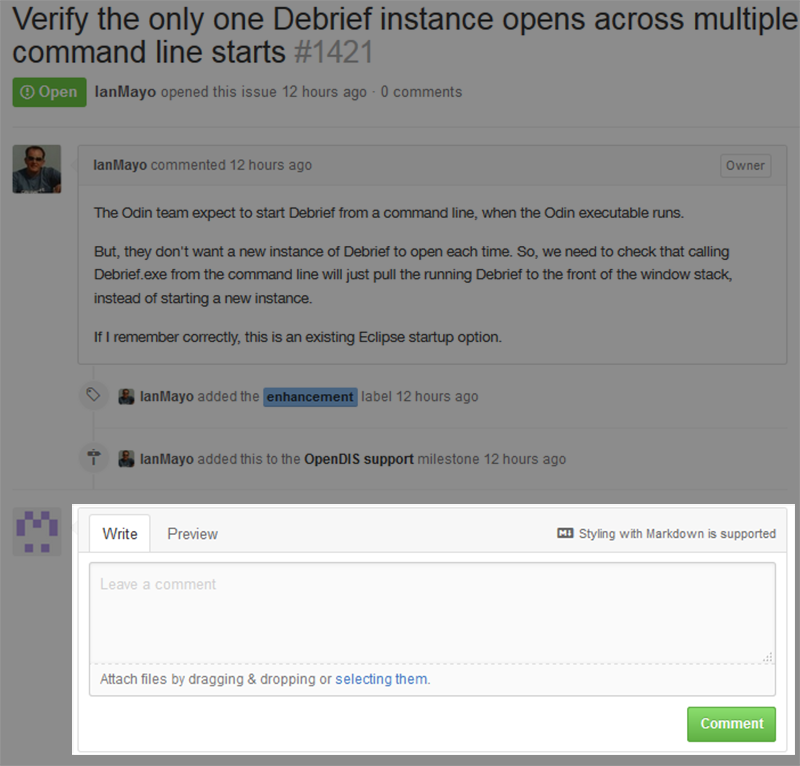
Task: Click IanMayo name in the label event
Action: pos(167,397)
